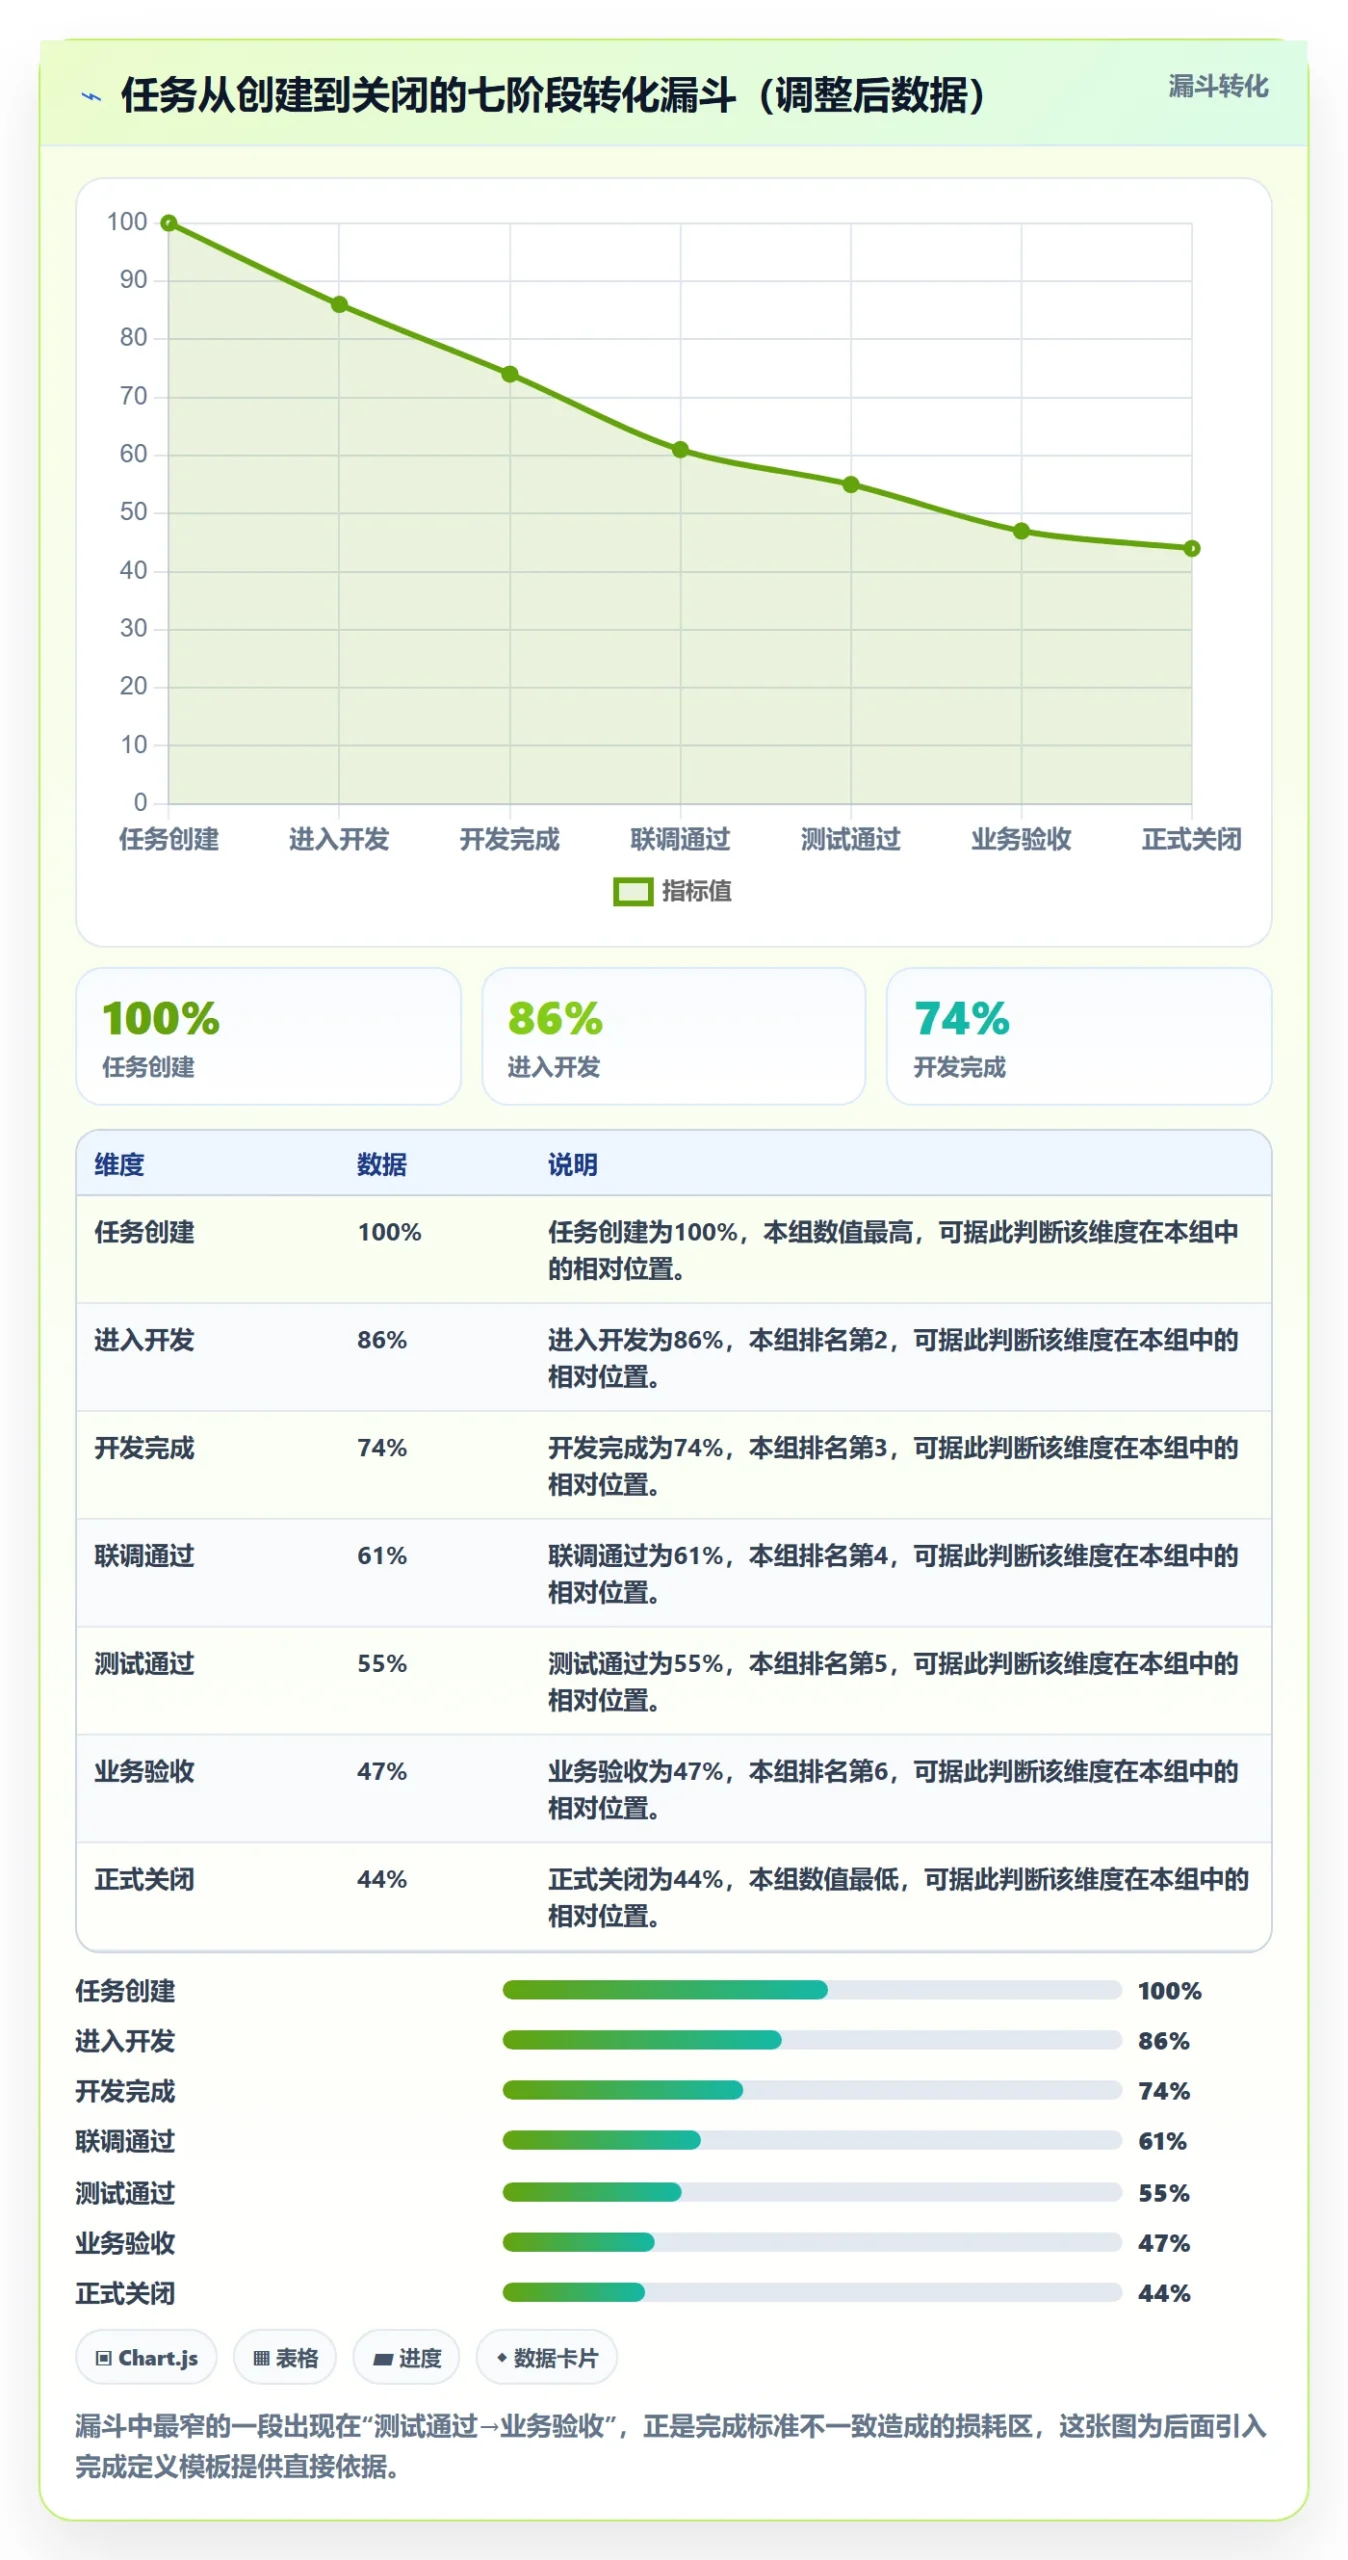Click the chart title 任务从创建到关闭的七阶段转化漏斗
This screenshot has height=2560, width=1348.
[x=553, y=96]
